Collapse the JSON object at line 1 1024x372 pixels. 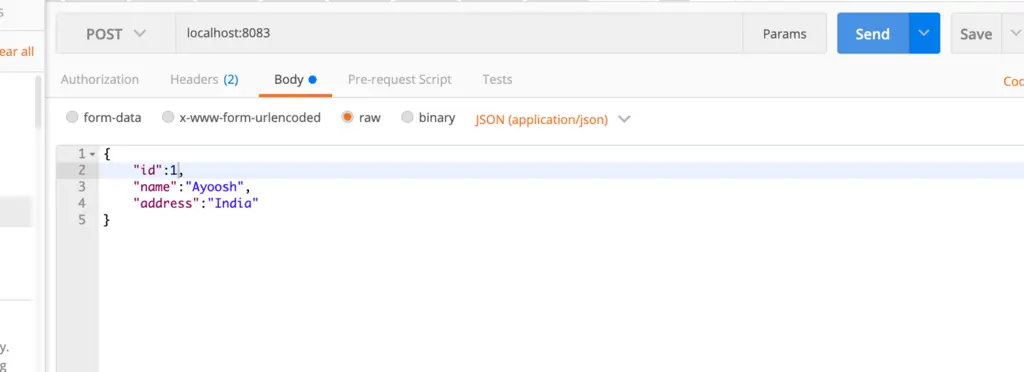click(92, 154)
